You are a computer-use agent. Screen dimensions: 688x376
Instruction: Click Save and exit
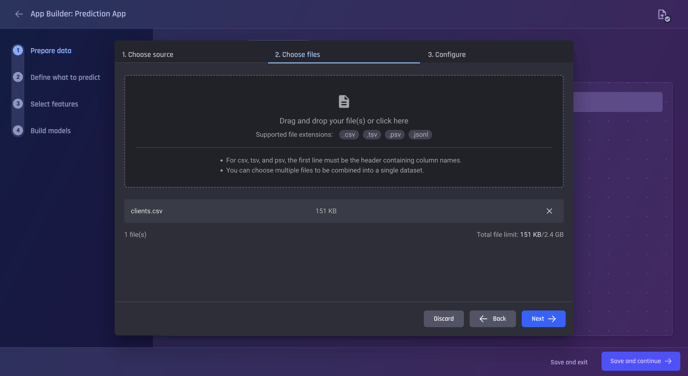[x=569, y=362]
